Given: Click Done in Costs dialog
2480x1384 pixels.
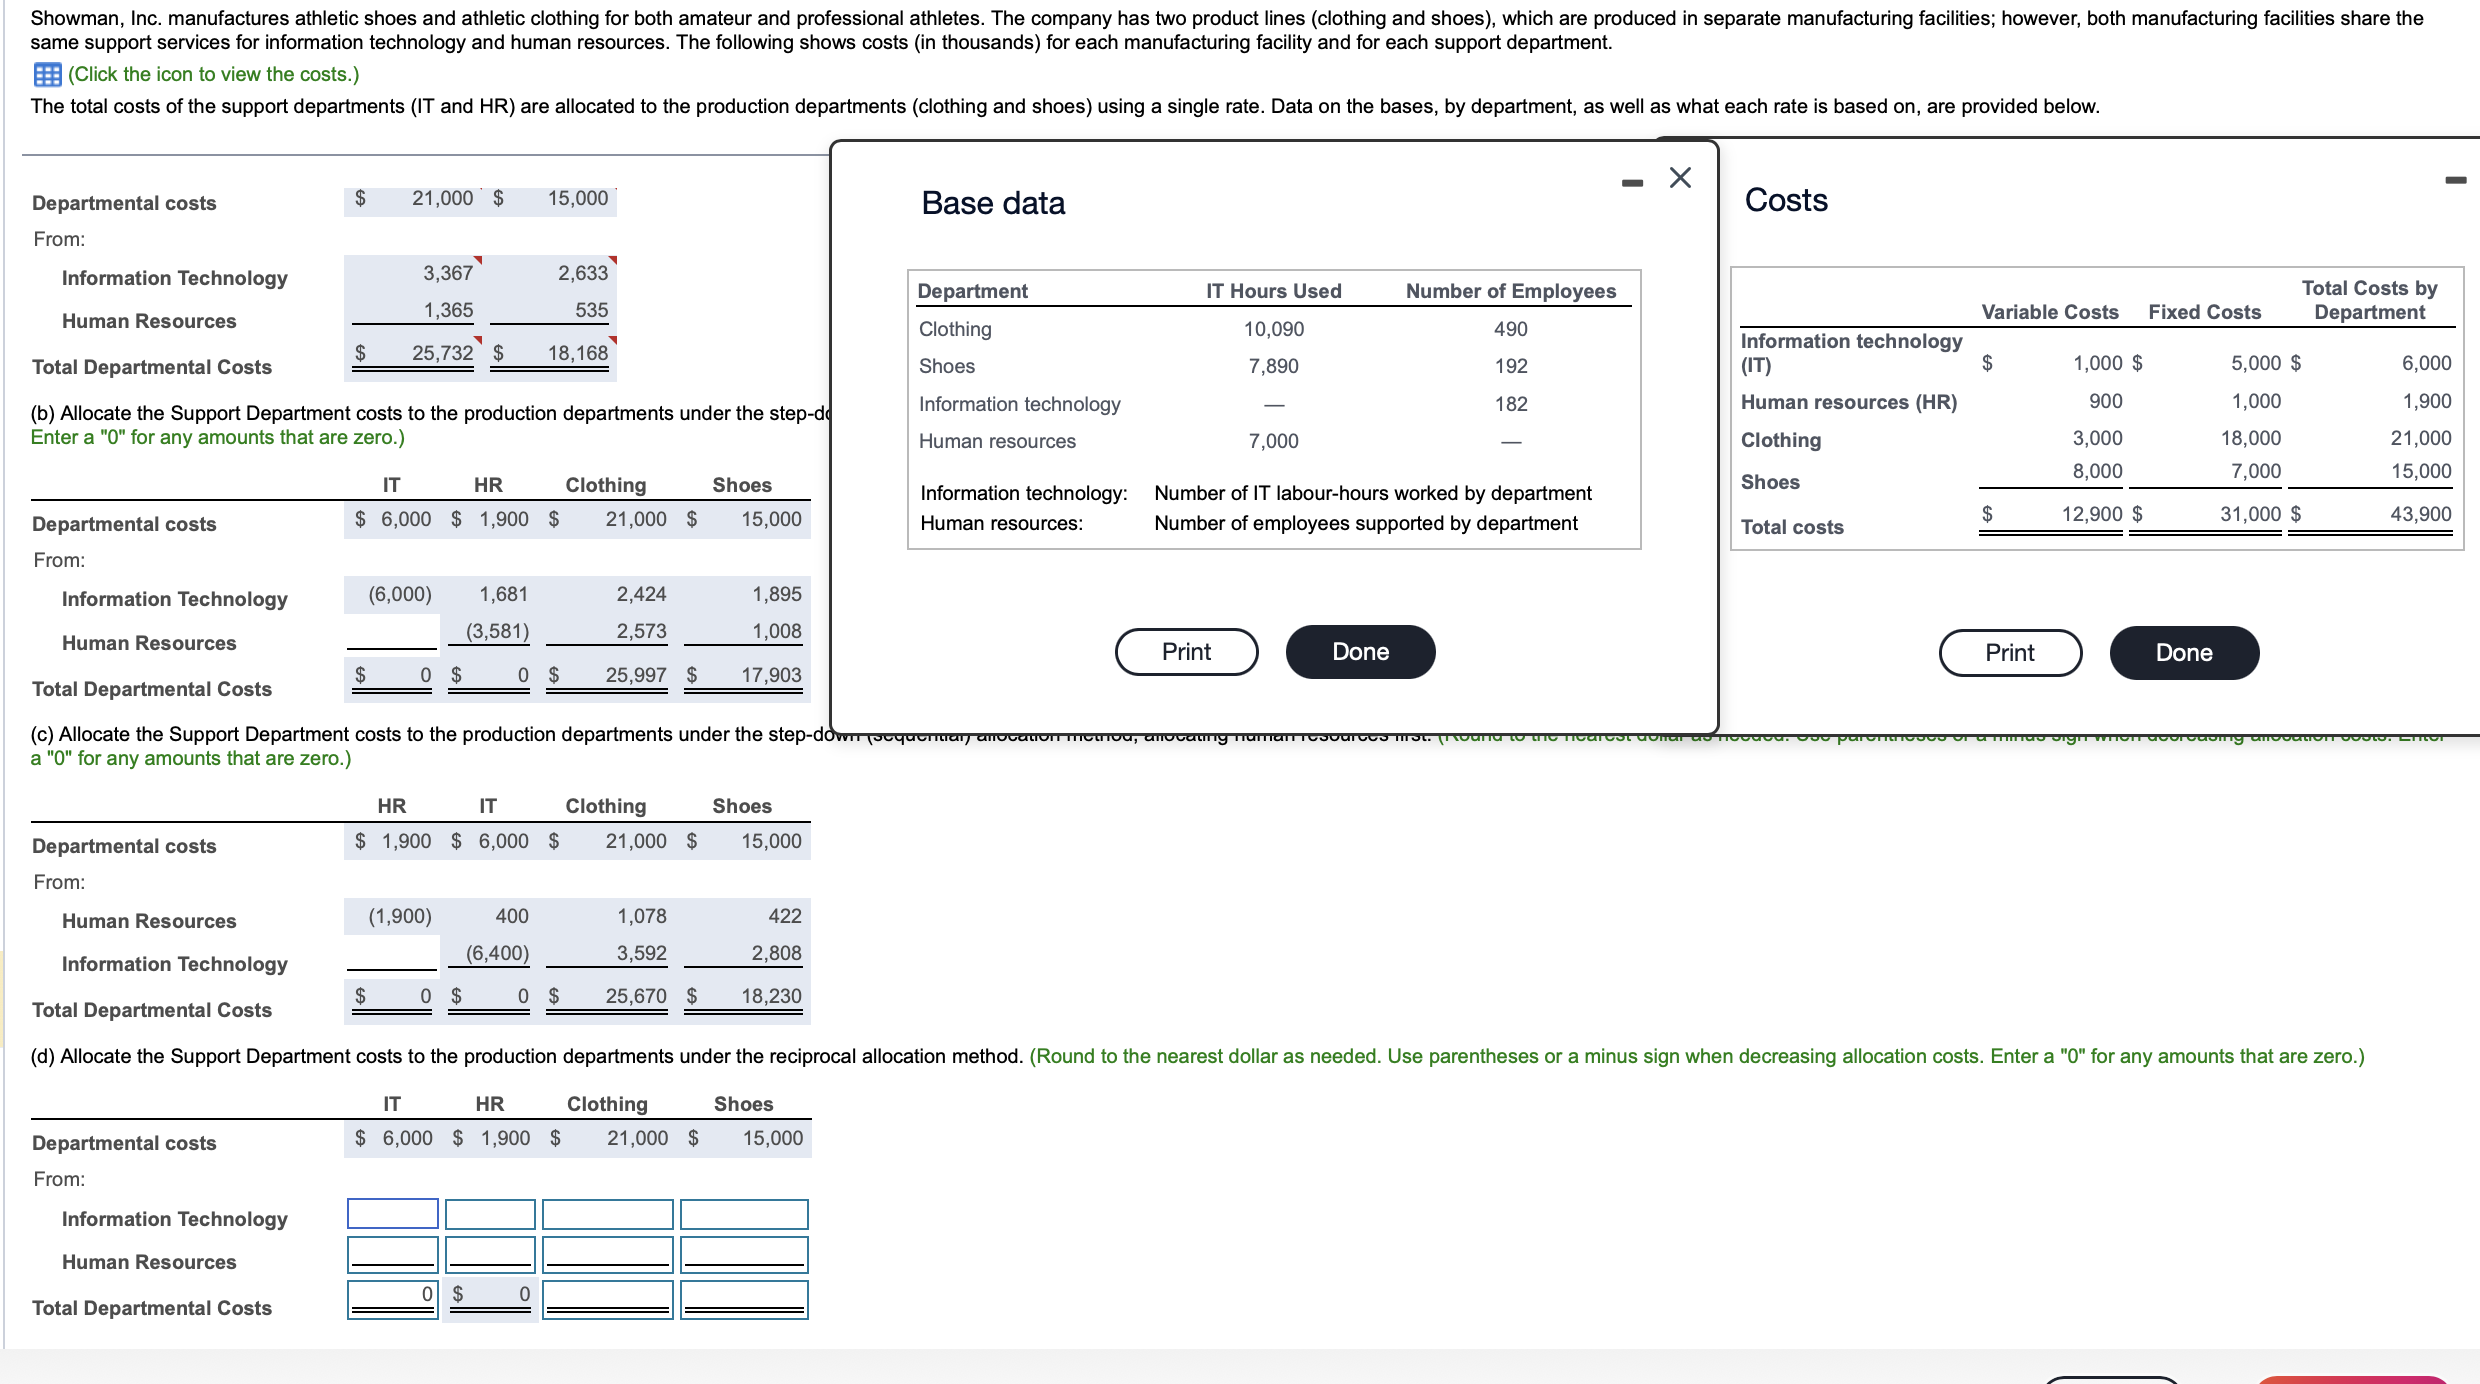Looking at the screenshot, I should click(x=2183, y=653).
